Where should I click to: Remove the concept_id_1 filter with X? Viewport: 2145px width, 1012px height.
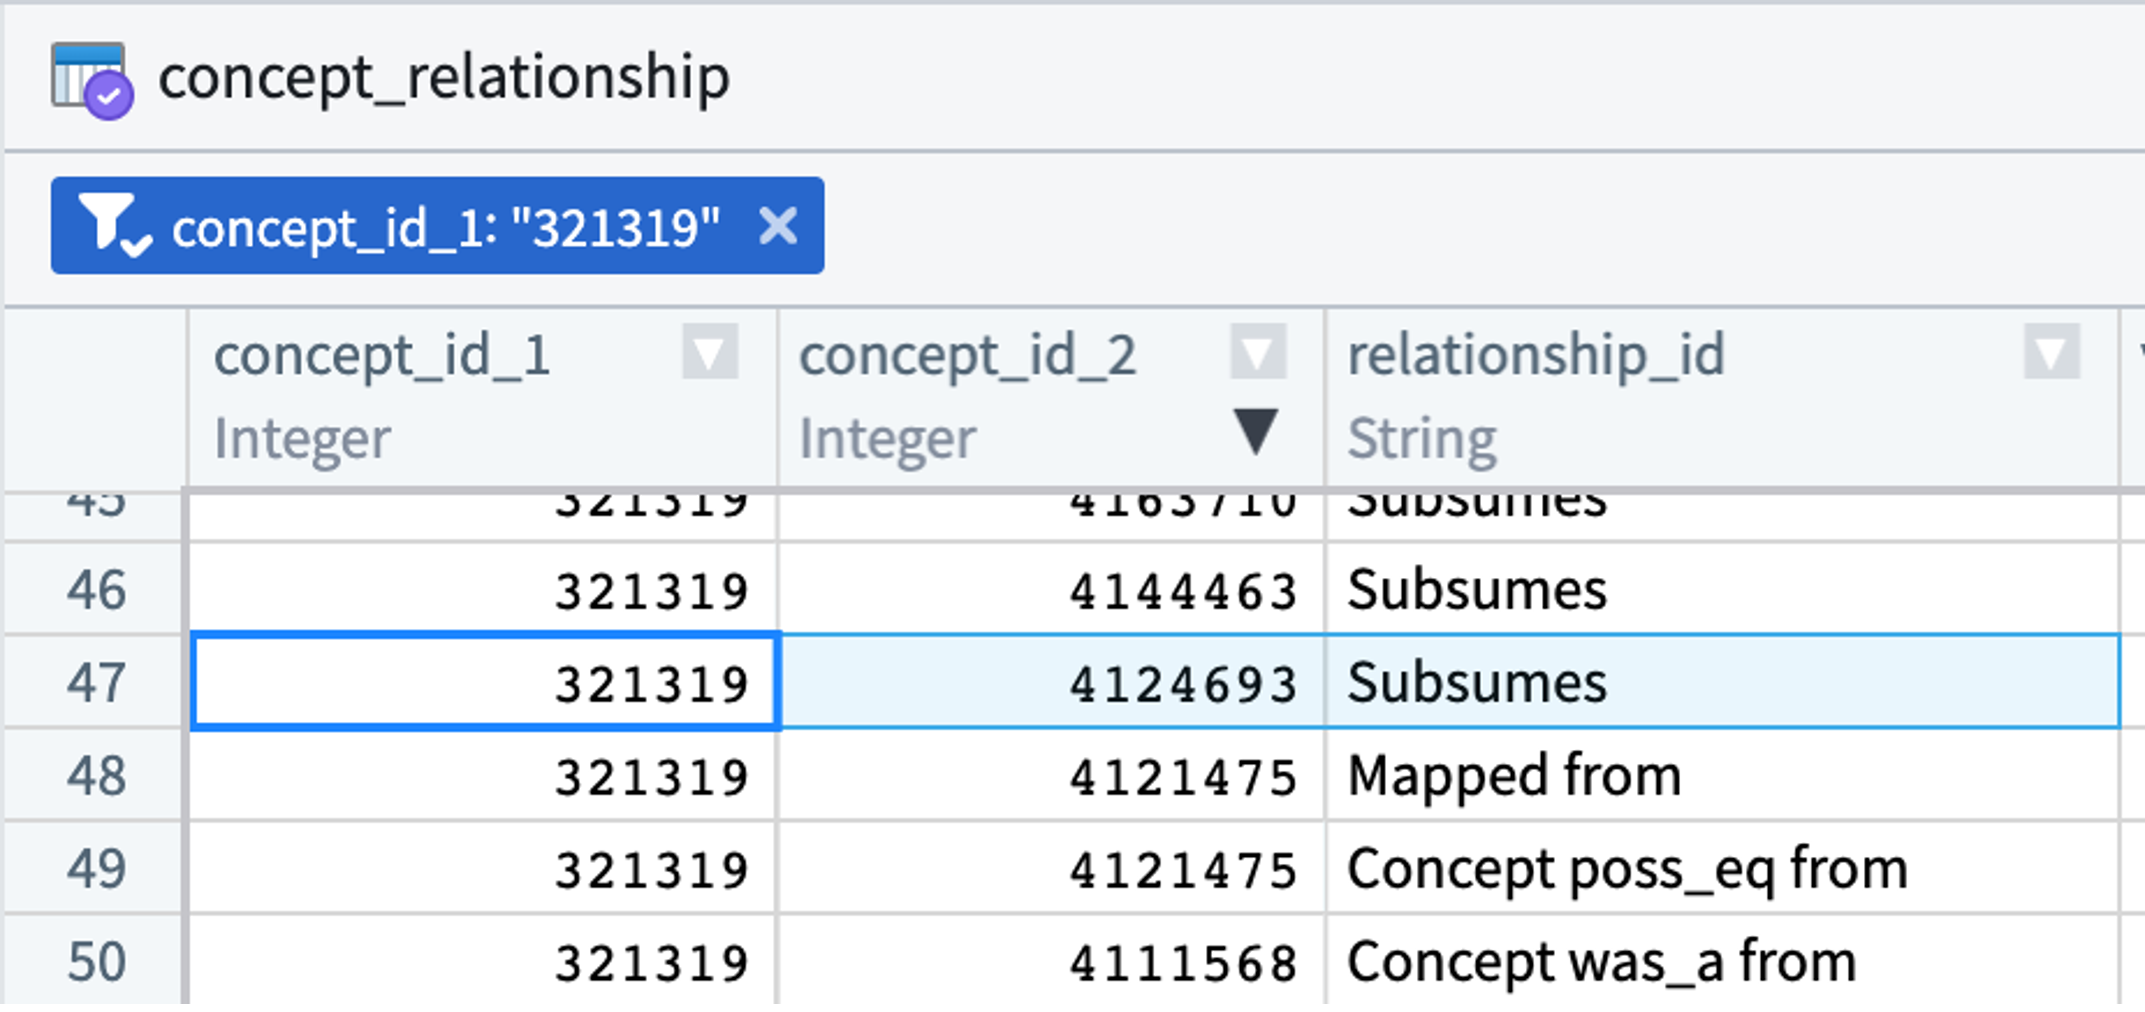tap(778, 226)
